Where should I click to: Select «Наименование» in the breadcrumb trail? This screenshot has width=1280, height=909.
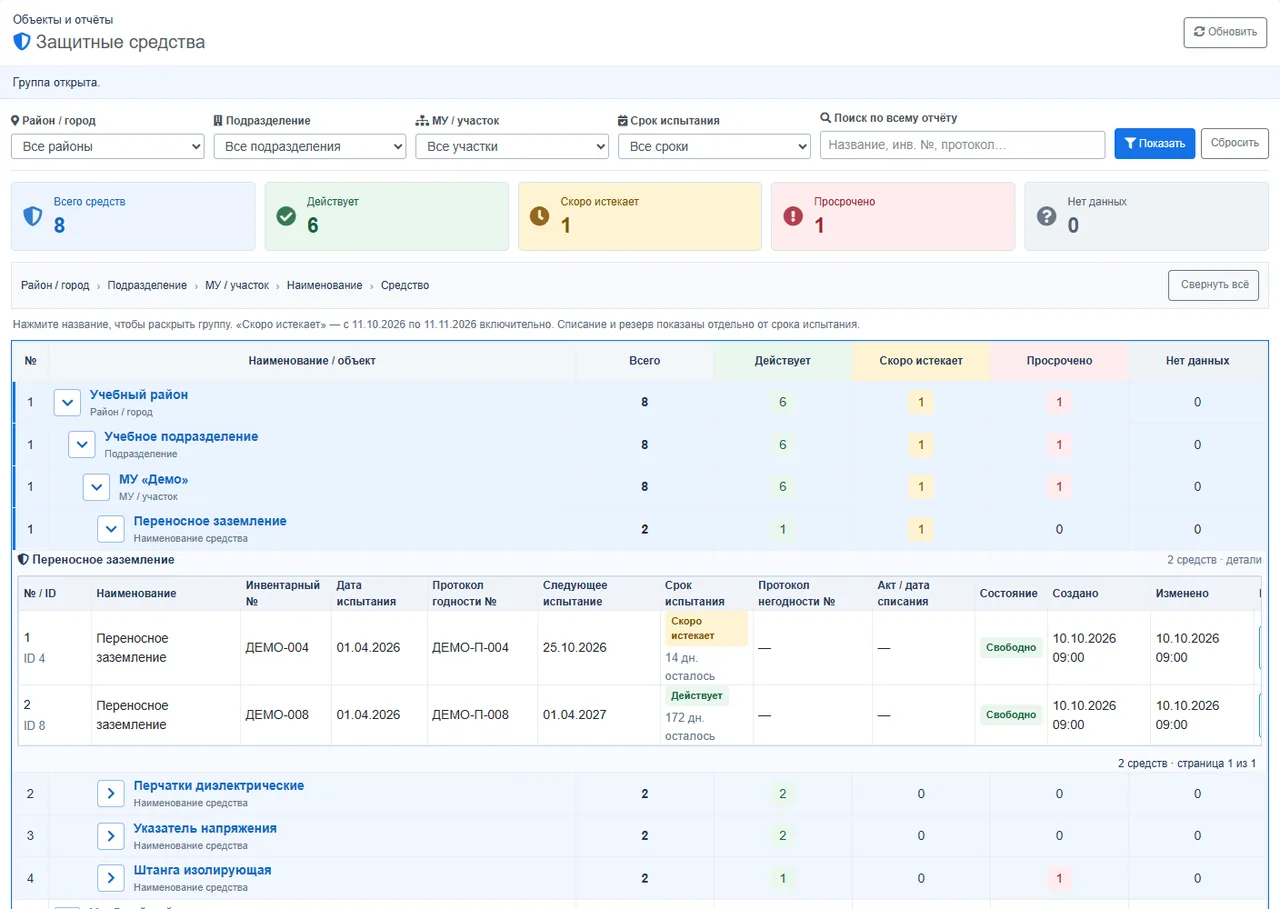pos(325,286)
